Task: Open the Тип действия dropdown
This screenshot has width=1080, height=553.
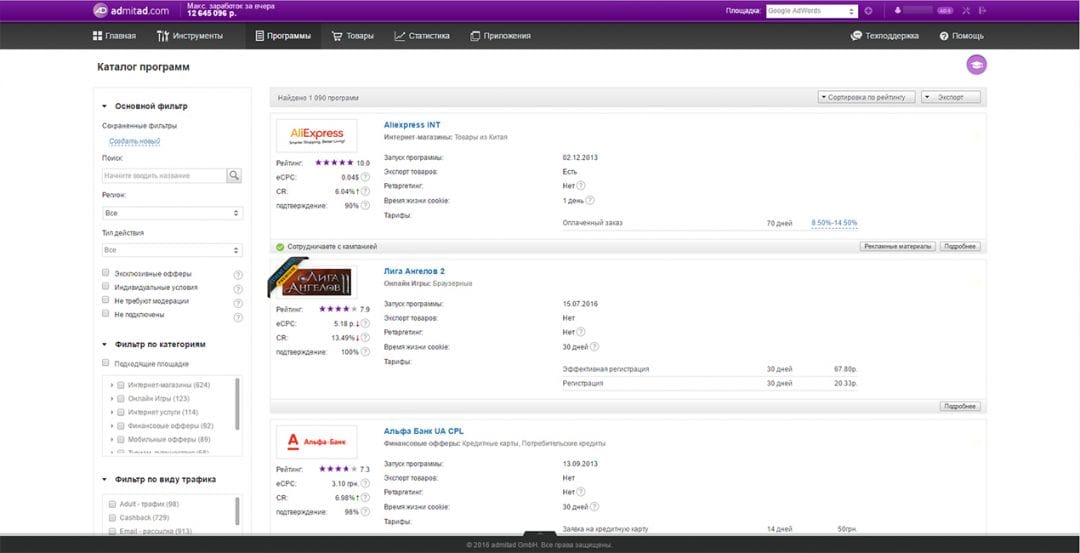Action: (x=172, y=250)
